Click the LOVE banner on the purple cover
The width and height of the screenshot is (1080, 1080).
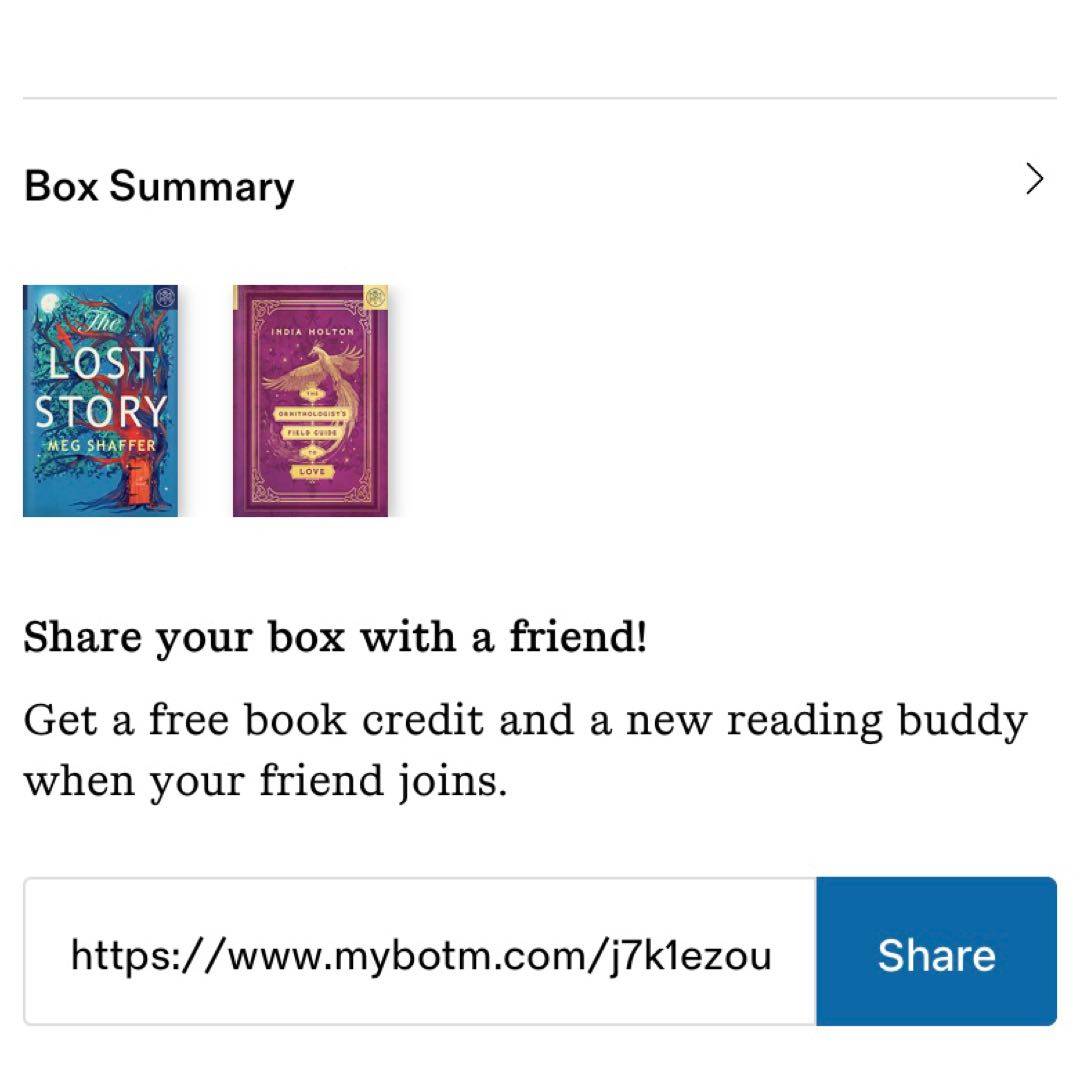311,471
